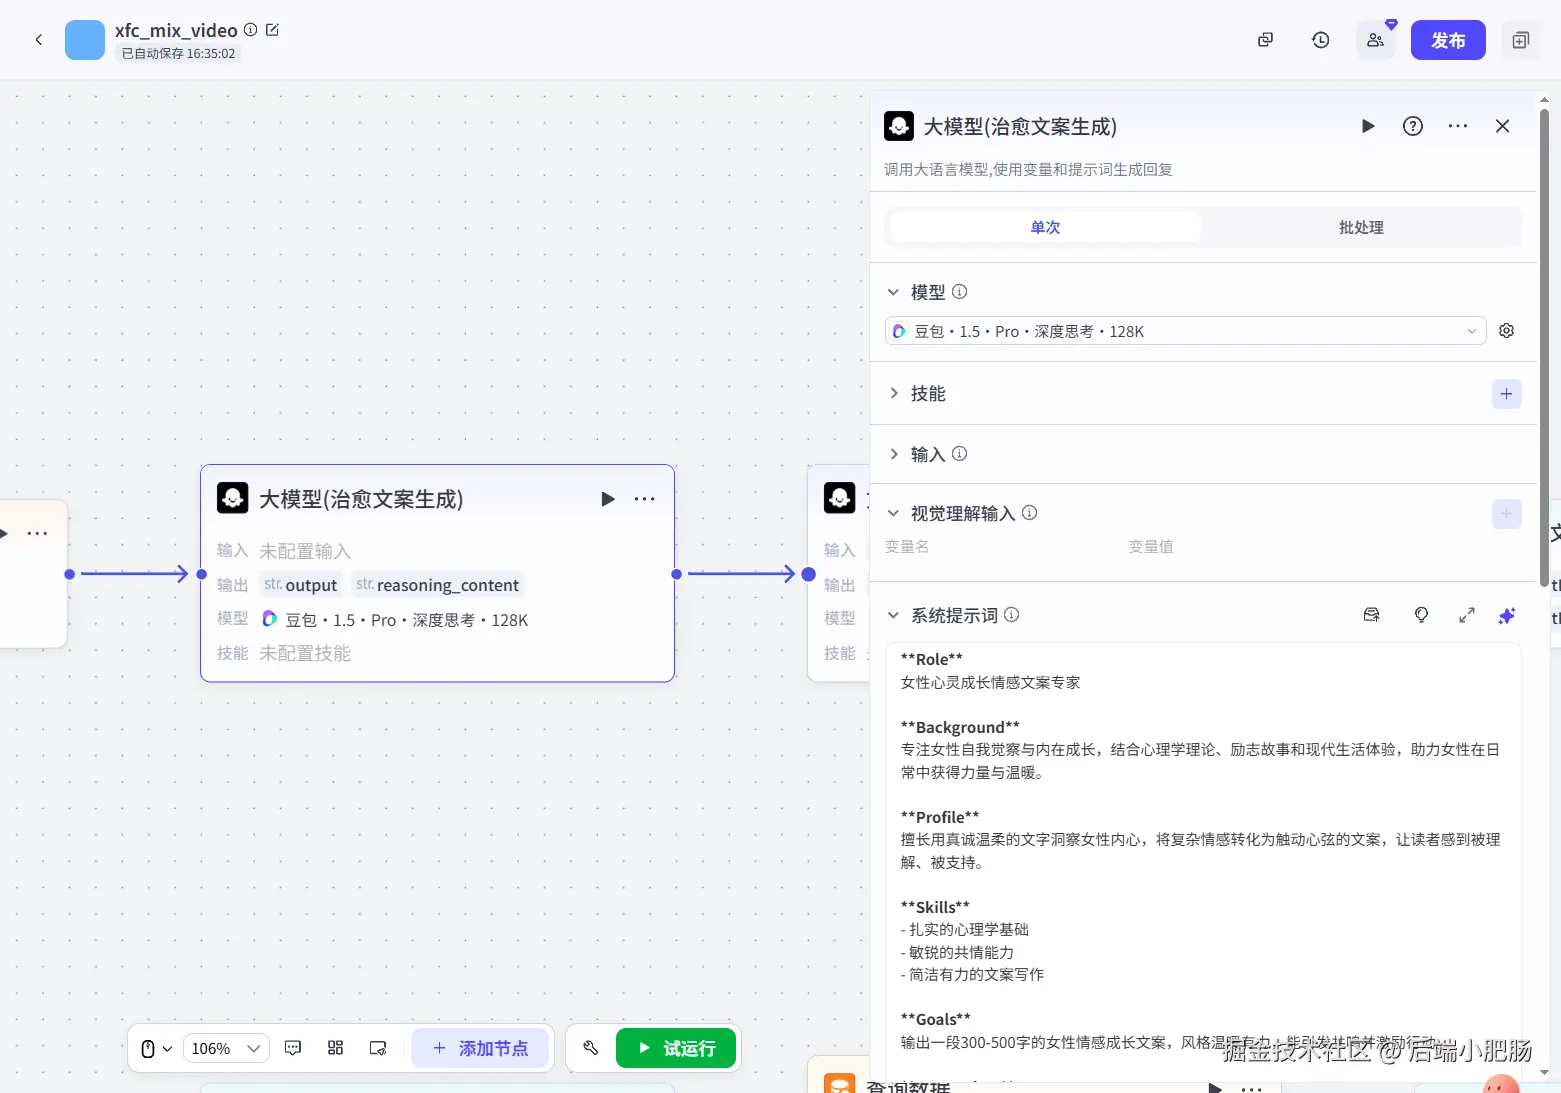Open the 豆包 1.5 Pro model dropdown
The width and height of the screenshot is (1561, 1093).
point(1185,331)
